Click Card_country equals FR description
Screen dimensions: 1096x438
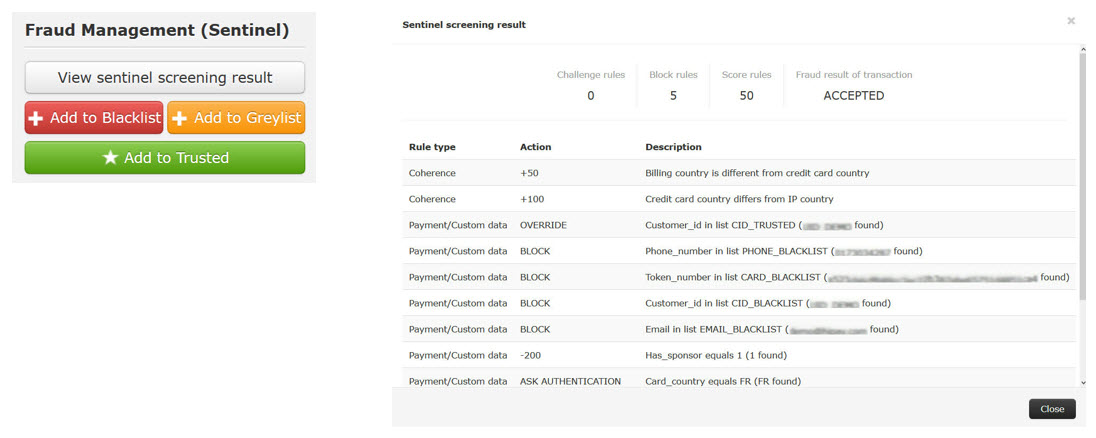pyautogui.click(x=723, y=381)
